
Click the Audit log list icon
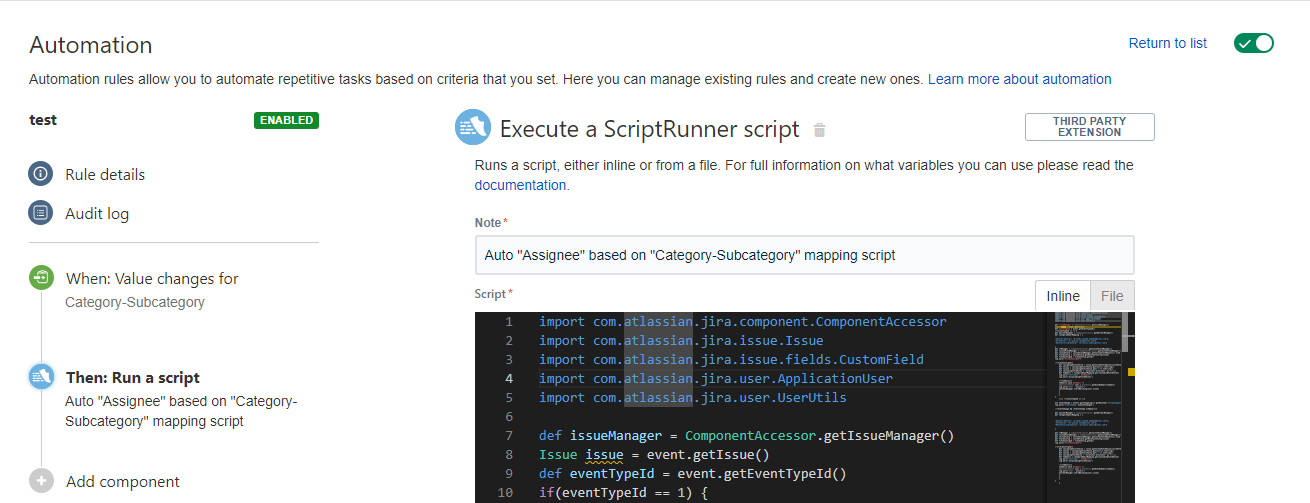40,213
